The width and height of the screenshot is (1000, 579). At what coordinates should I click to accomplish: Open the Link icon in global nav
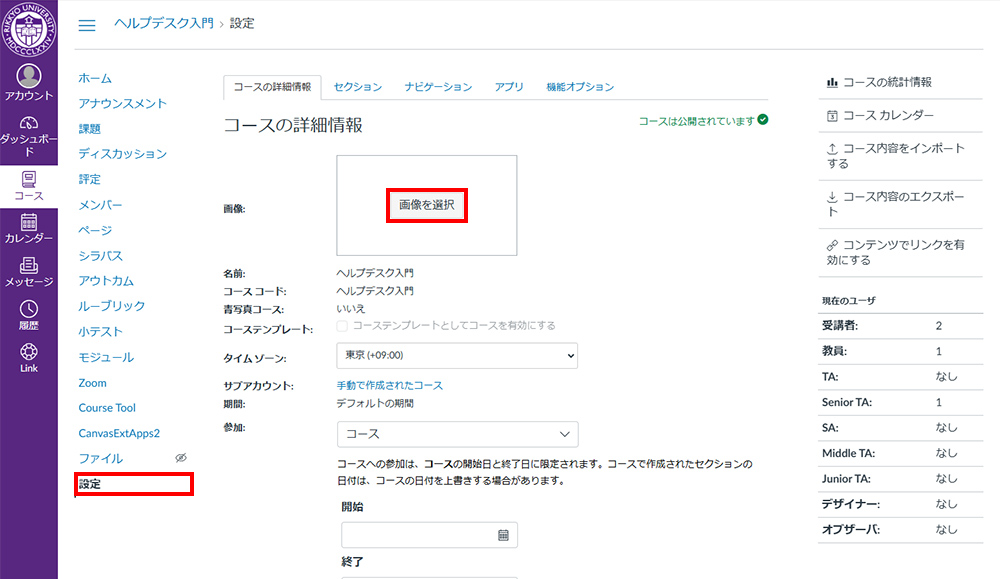(x=29, y=352)
